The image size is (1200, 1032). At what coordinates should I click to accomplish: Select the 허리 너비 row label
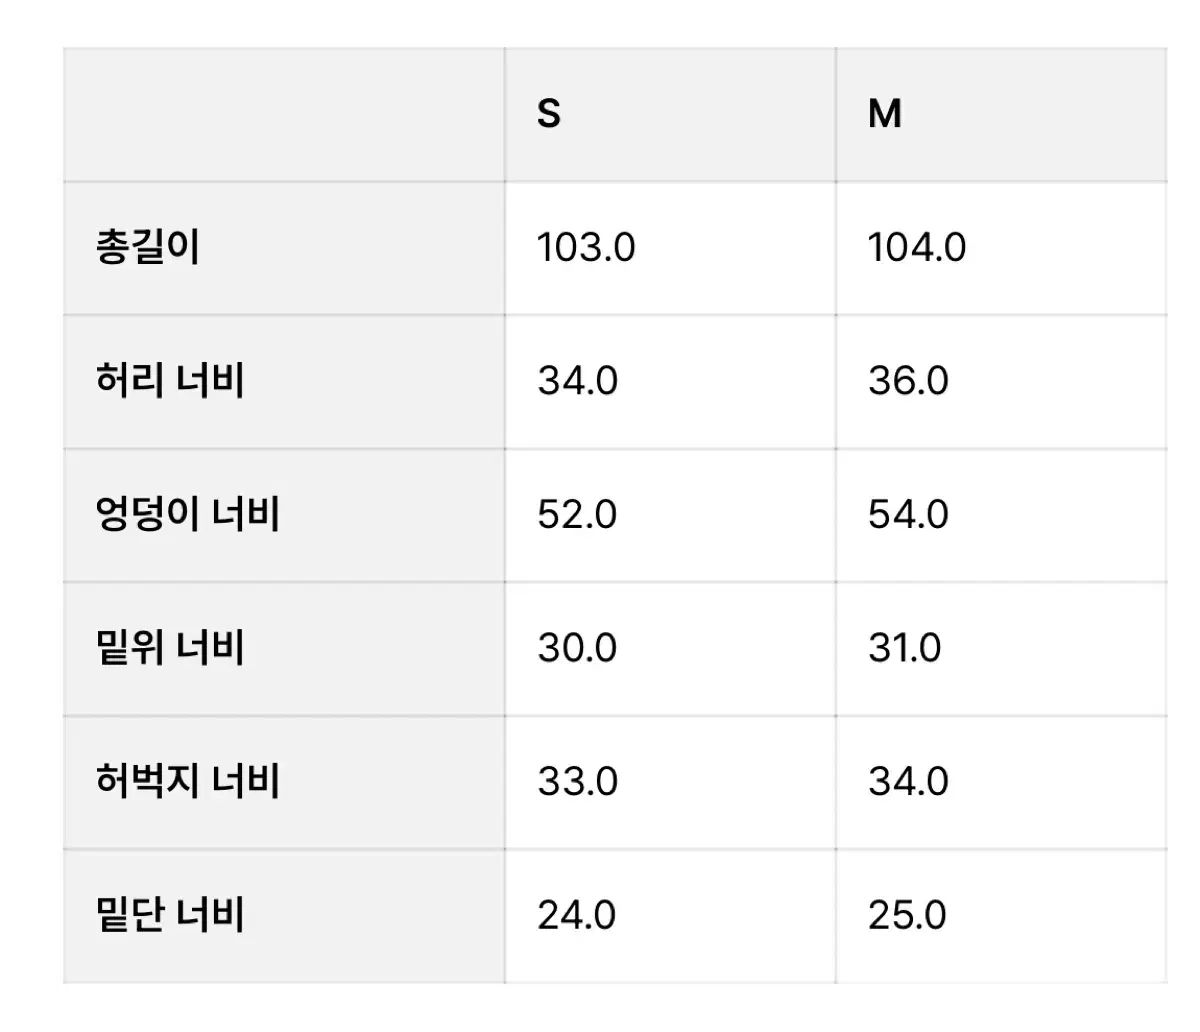170,381
